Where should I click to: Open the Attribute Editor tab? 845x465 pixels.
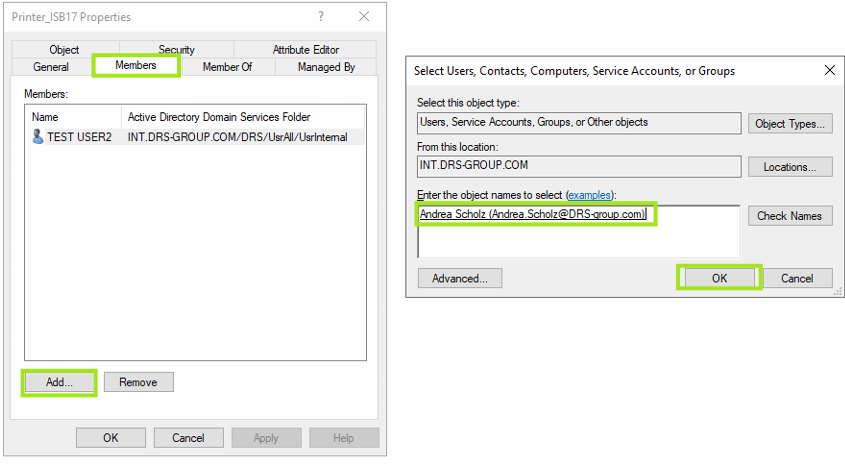305,50
